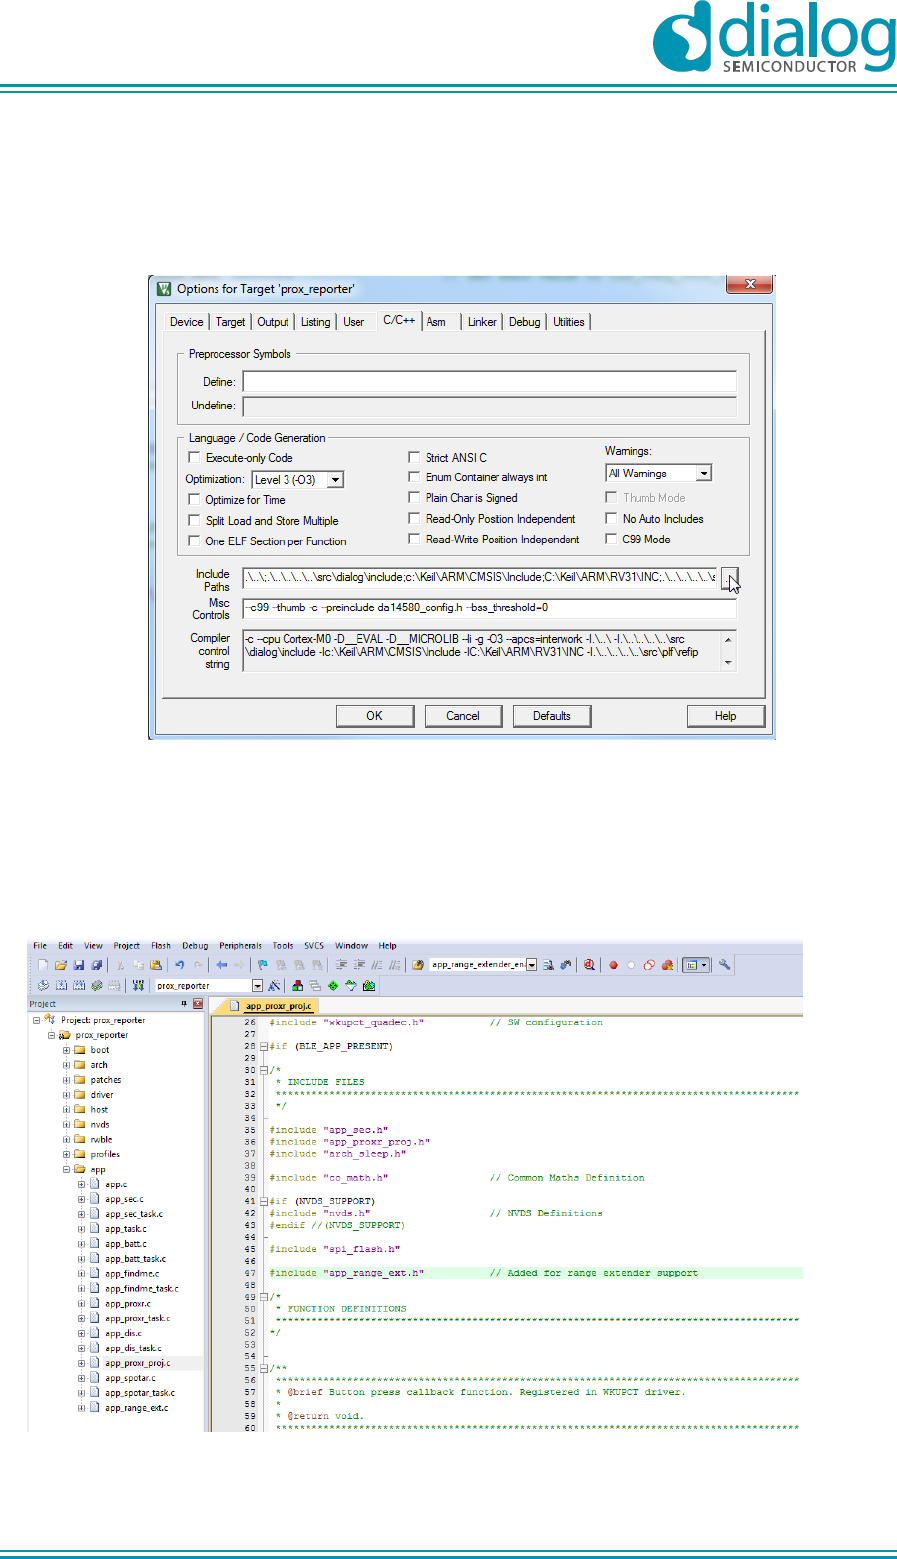The width and height of the screenshot is (897, 1559).
Task: Expand the app_sec.c file node
Action: (x=82, y=1199)
